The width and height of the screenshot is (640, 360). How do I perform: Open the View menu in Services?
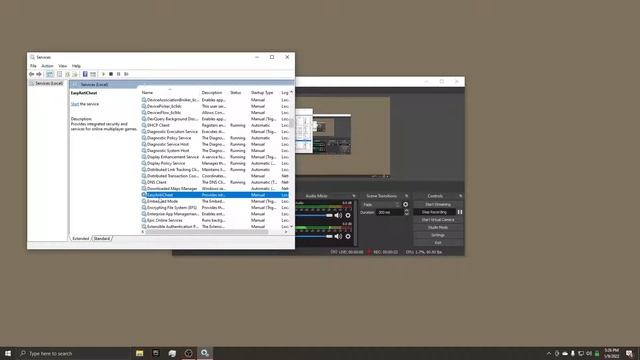click(x=62, y=66)
